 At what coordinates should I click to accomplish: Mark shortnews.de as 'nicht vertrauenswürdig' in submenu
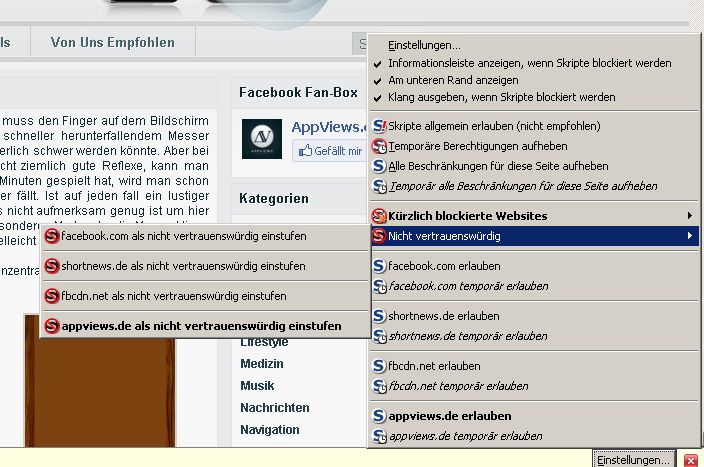click(x=205, y=266)
